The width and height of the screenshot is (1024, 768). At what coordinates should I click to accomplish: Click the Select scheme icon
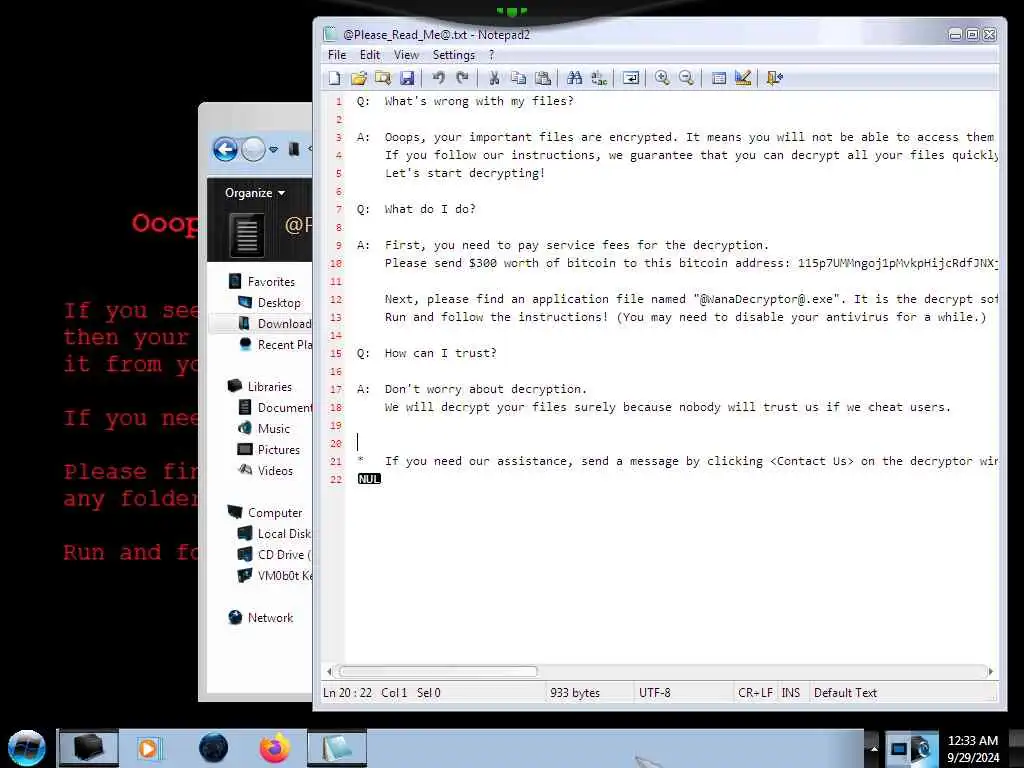(x=718, y=78)
